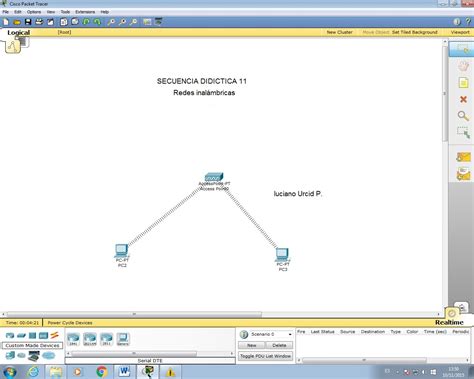Select the Wireless Devices category icon
Image resolution: width=474 pixels, height=379 pixels.
43,336
